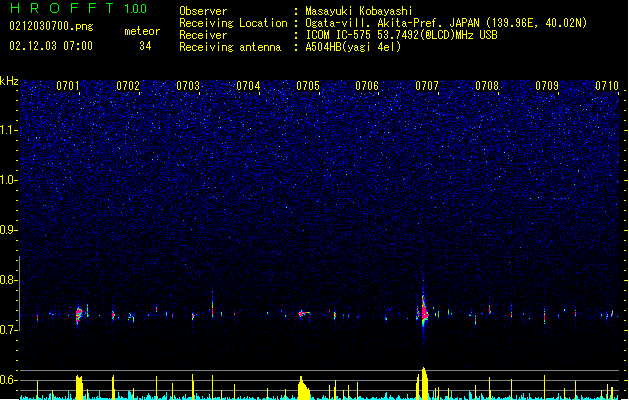Click the 0708 time marker
629x400 pixels.
tap(487, 86)
